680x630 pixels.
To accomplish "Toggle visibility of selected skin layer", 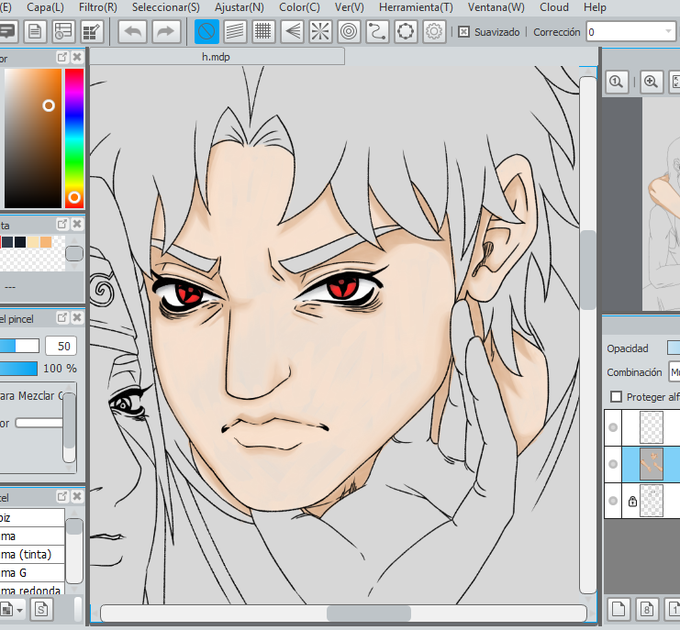I will pyautogui.click(x=613, y=464).
